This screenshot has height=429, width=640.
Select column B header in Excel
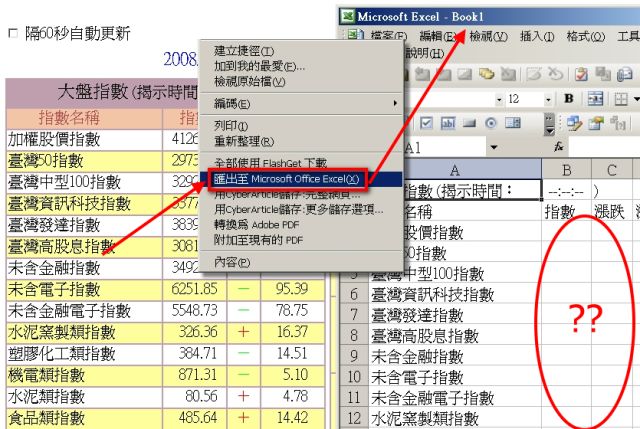(x=567, y=169)
